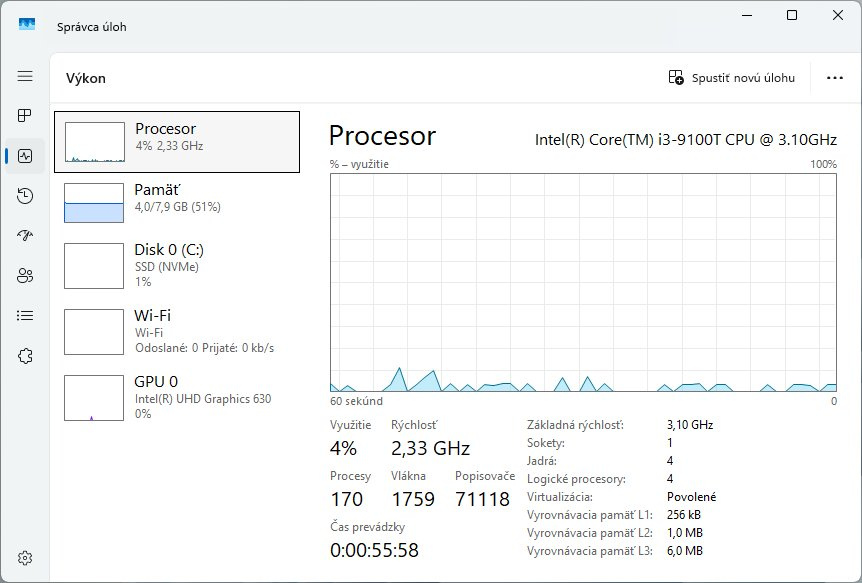Image resolution: width=862 pixels, height=583 pixels.
Task: Open the Details list icon
Action: pos(25,315)
